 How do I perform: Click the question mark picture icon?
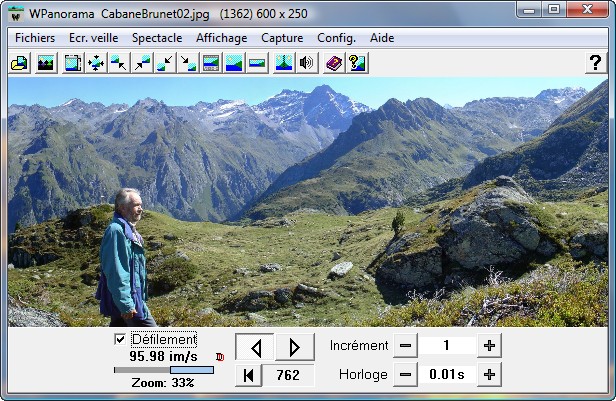[x=357, y=63]
